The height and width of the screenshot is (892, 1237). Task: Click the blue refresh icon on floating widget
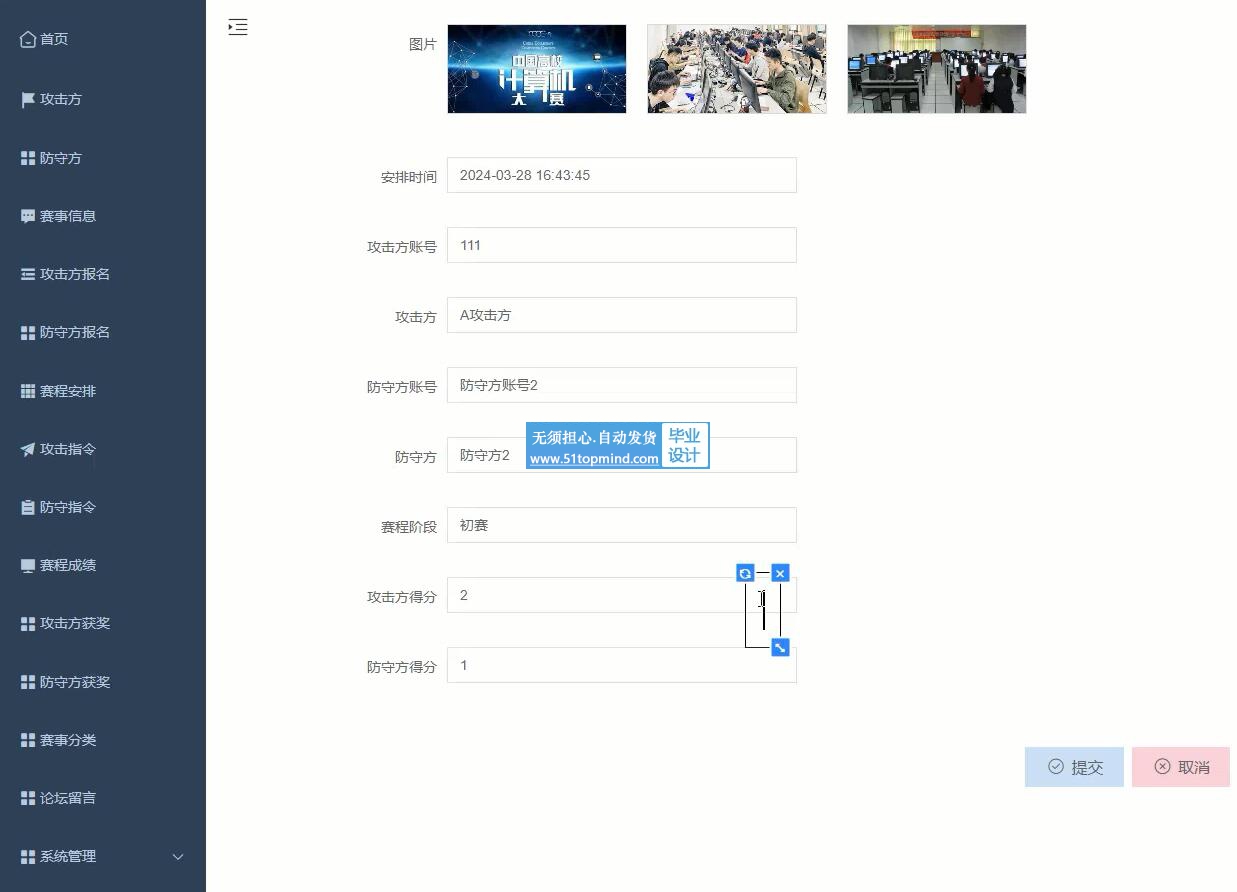click(x=745, y=573)
